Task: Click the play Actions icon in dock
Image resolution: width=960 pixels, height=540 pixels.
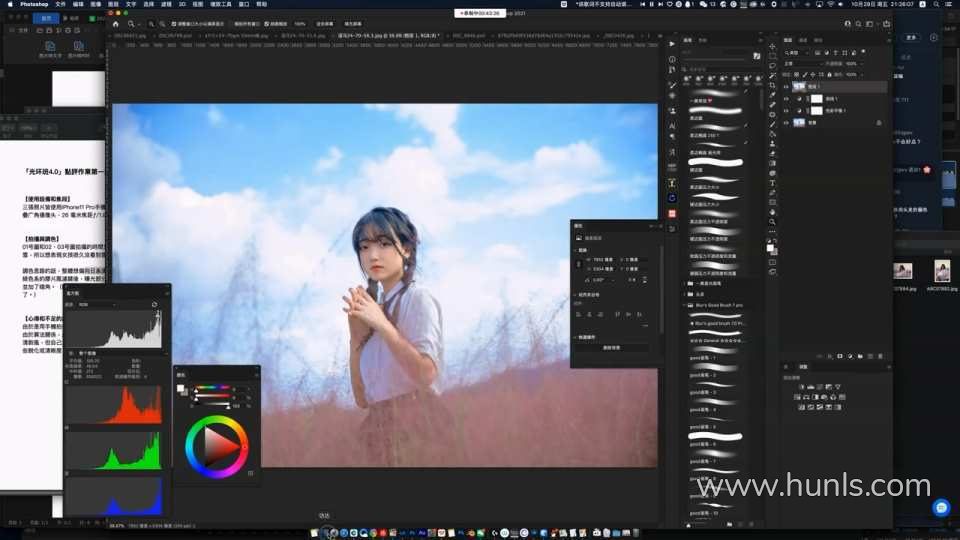Action: tap(672, 44)
